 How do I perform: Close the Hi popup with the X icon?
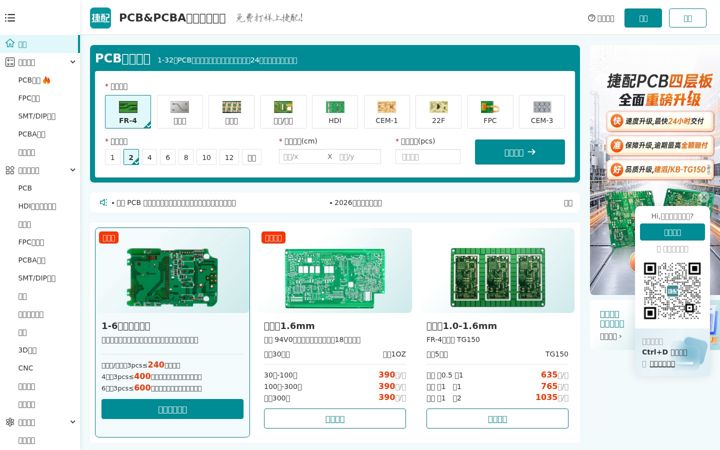tap(703, 197)
